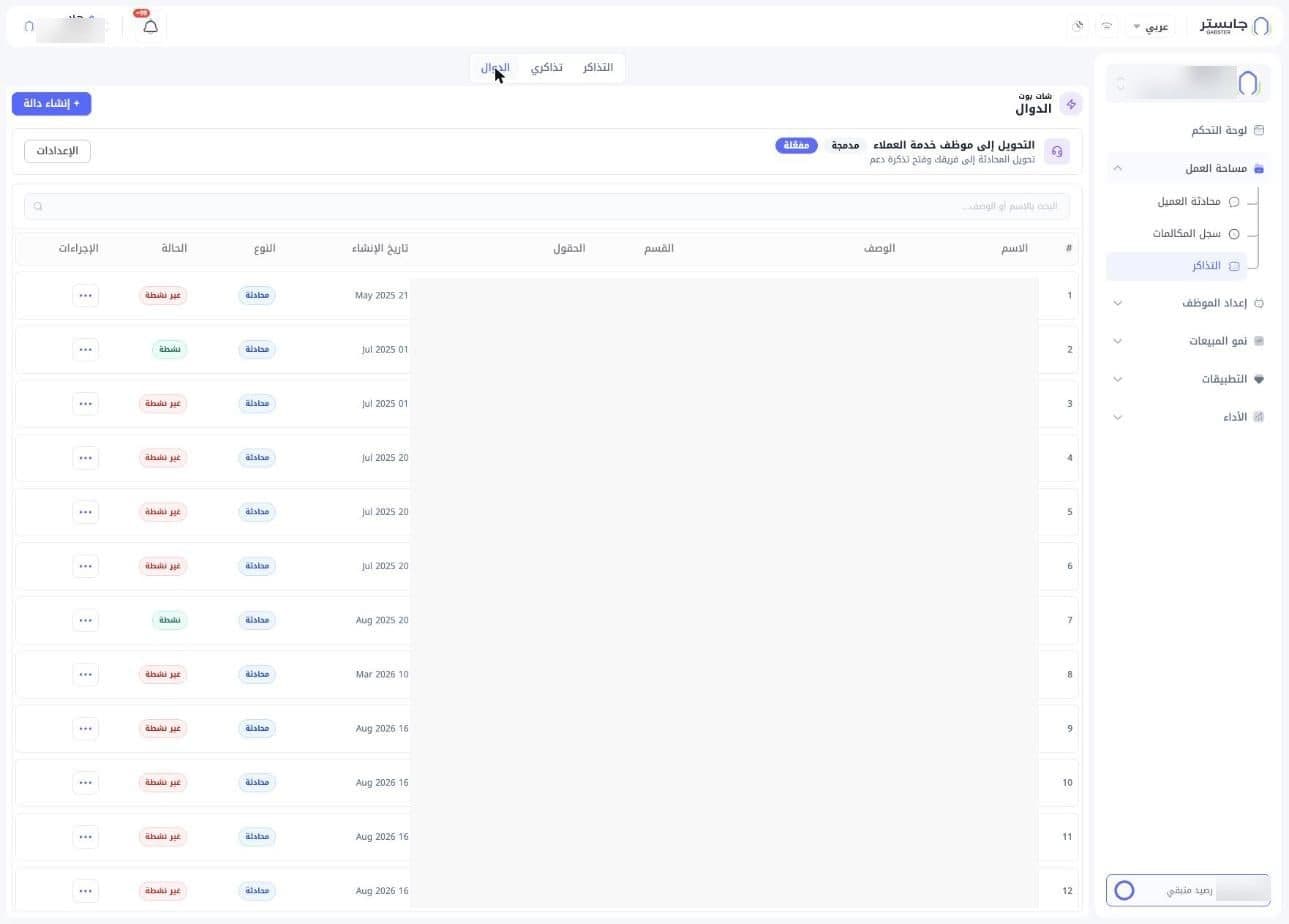Expand the إعداد الموظف sidebar section
The image size is (1289, 924).
click(1188, 303)
